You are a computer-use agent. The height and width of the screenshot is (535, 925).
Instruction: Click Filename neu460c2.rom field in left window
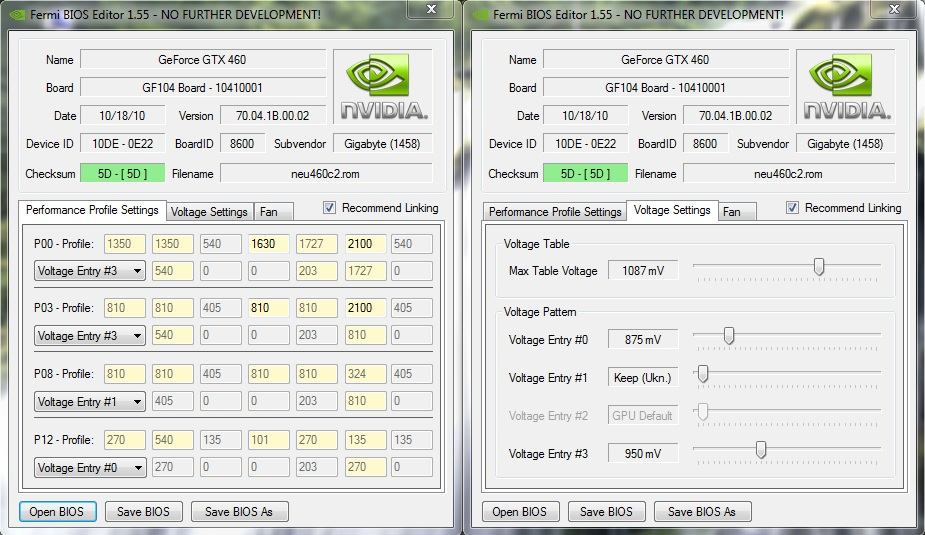pyautogui.click(x=326, y=173)
